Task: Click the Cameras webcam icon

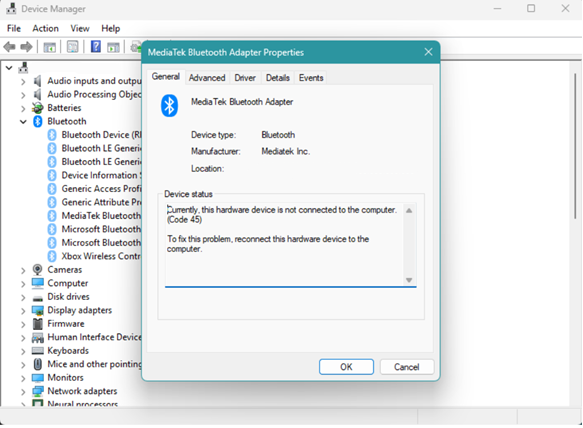Action: (38, 270)
